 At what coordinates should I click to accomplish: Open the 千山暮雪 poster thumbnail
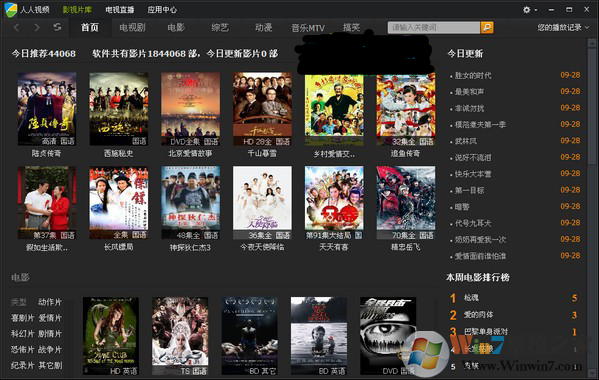click(262, 109)
